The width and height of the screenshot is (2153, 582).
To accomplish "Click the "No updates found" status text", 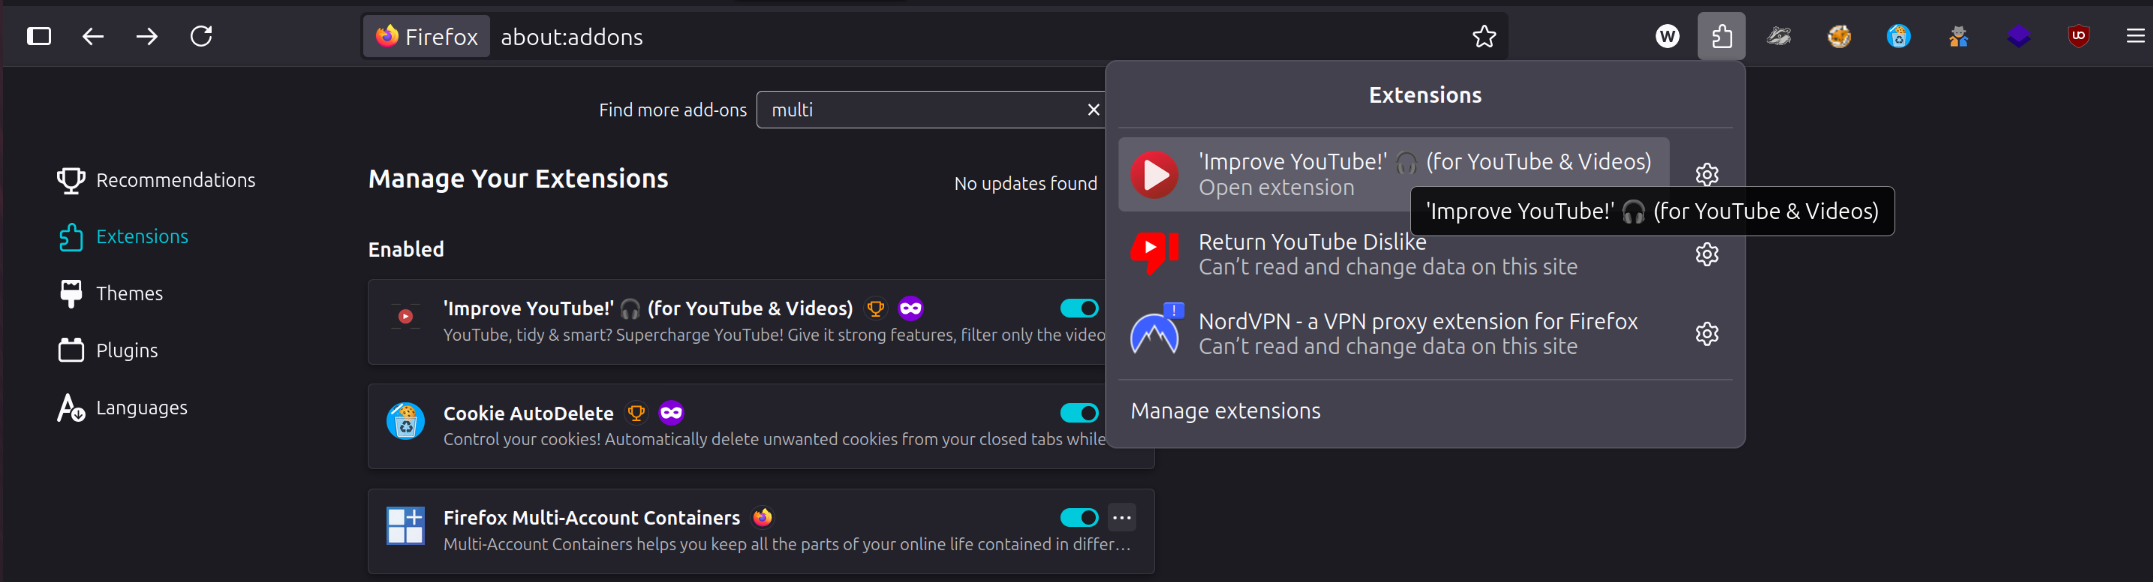I will 1025,184.
